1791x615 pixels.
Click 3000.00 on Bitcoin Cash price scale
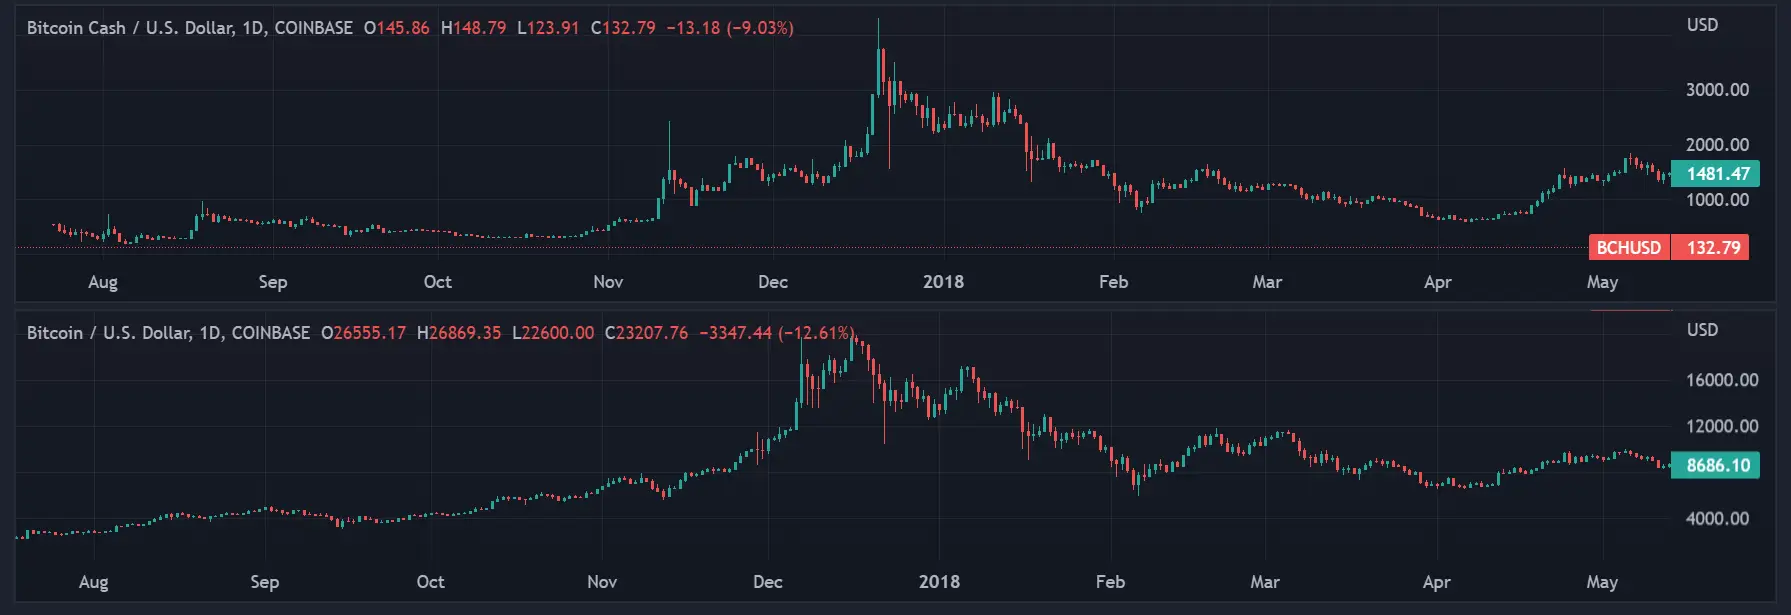[1717, 90]
